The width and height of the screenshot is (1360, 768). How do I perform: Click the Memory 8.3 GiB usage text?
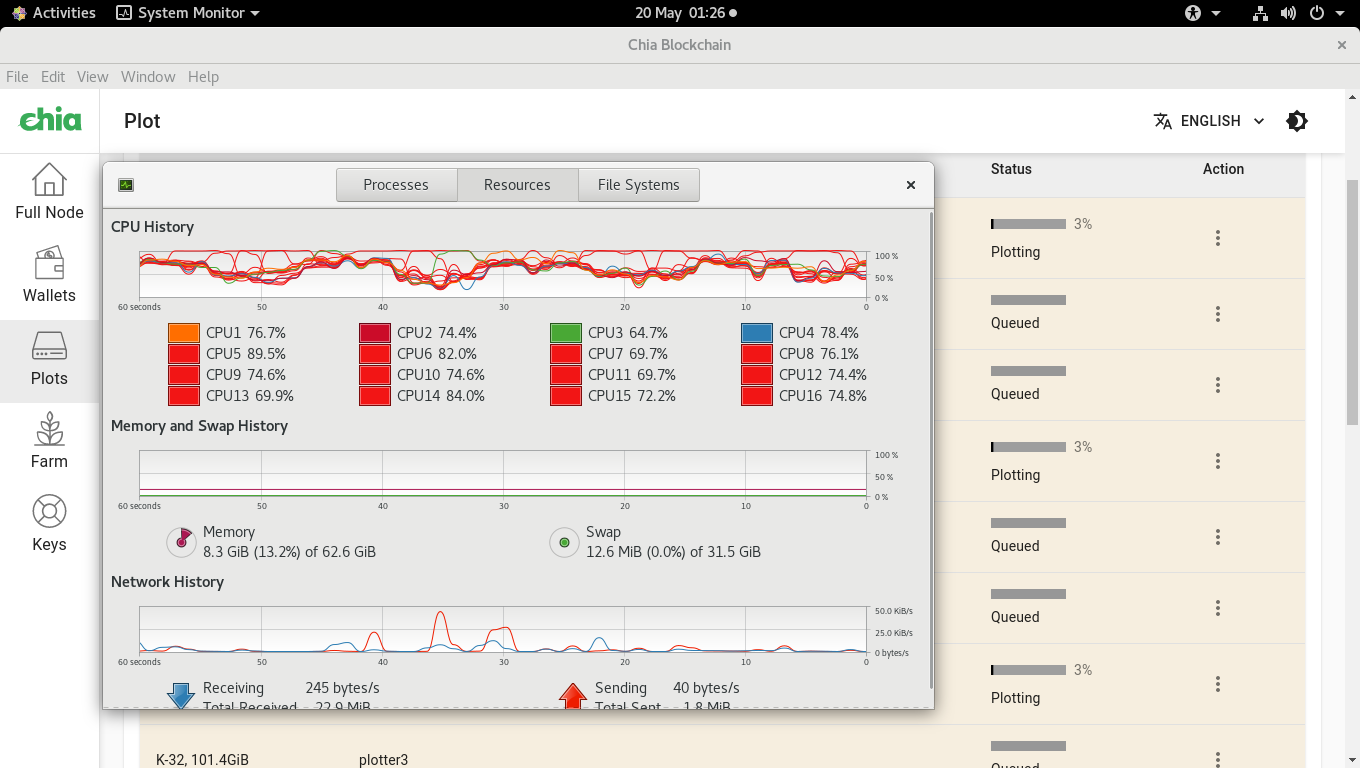coord(289,551)
